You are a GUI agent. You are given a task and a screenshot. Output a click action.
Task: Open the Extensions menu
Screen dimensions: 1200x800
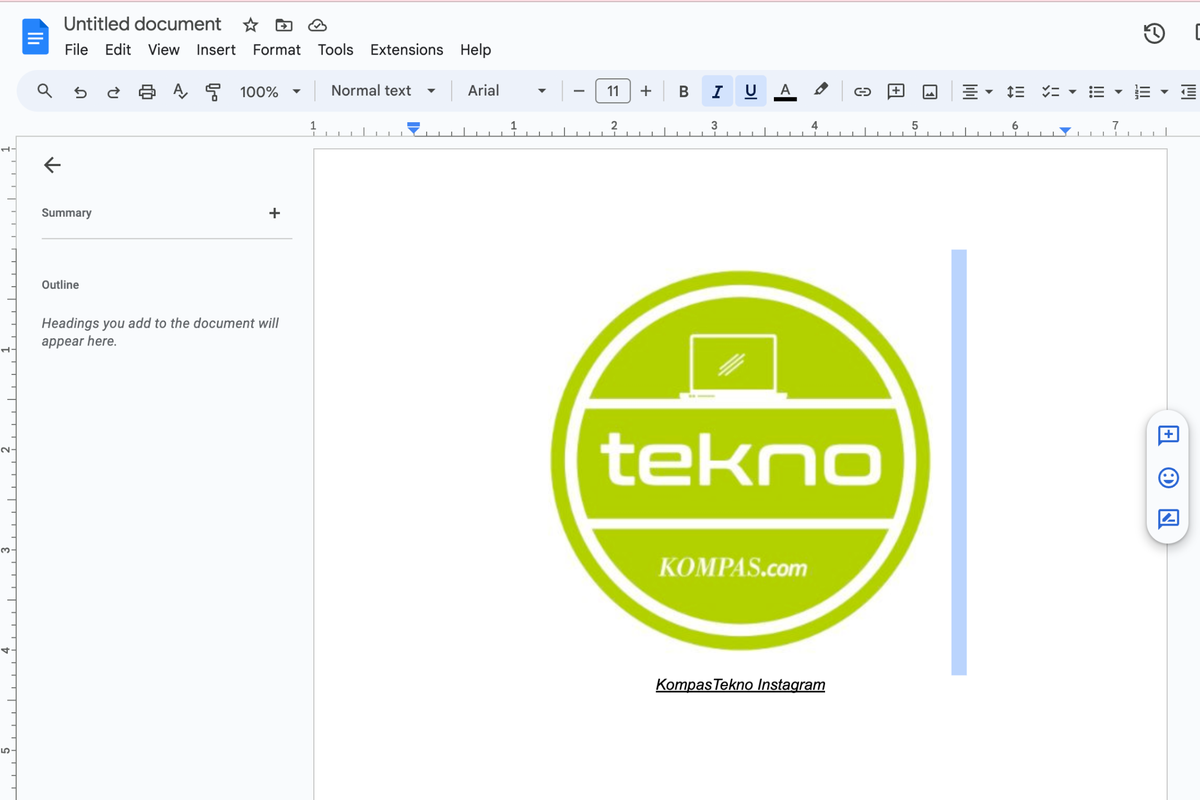406,50
